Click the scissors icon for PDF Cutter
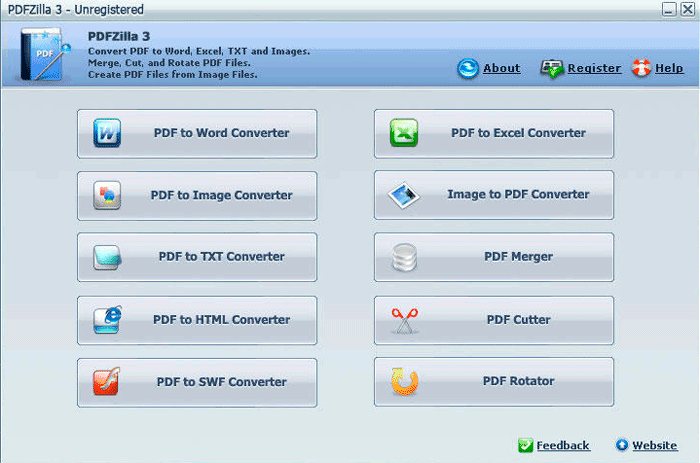Viewport: 700px width, 463px height. coord(404,320)
